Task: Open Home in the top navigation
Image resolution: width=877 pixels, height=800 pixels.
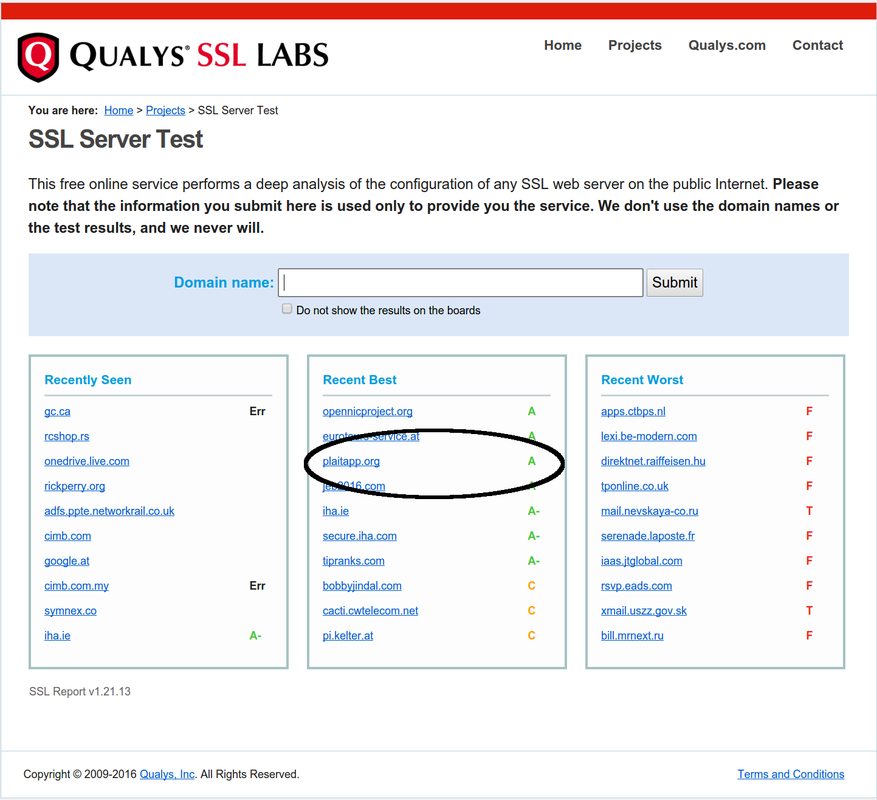Action: coord(563,45)
